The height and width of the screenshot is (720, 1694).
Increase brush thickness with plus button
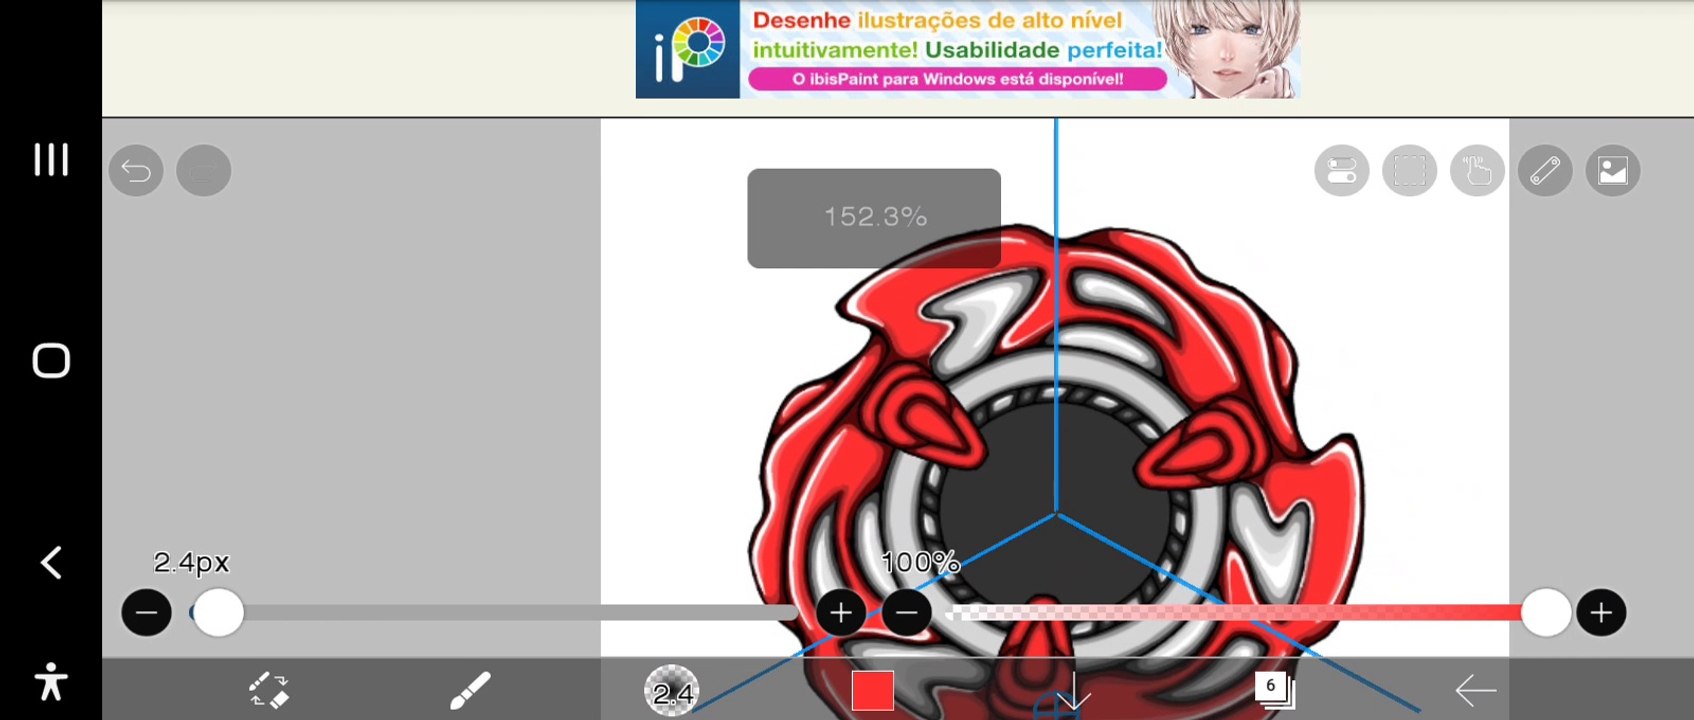pos(841,613)
